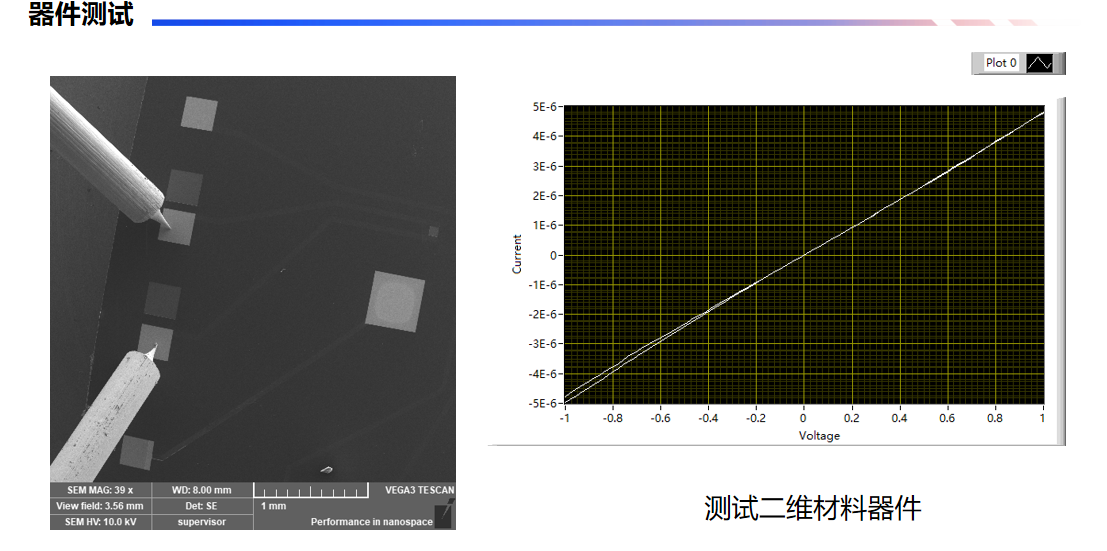Click the Voltage x-axis label
The width and height of the screenshot is (1107, 551).
[x=819, y=436]
